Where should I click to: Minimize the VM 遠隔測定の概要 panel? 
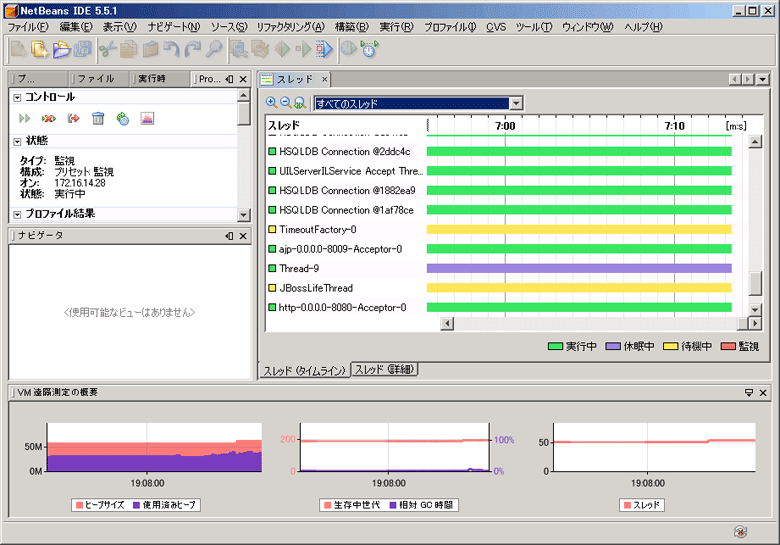[749, 393]
